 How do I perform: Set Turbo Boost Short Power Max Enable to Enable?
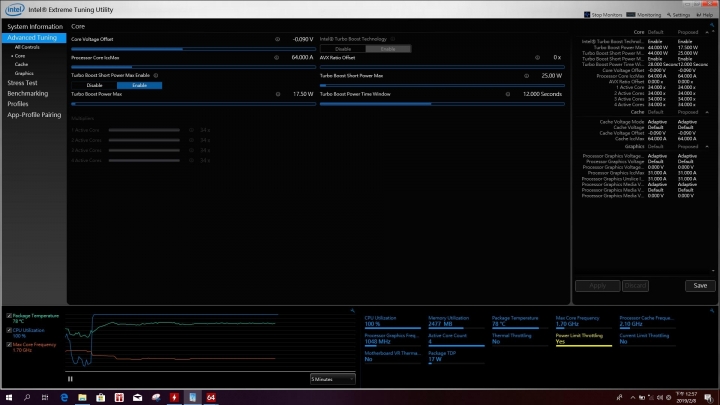pyautogui.click(x=139, y=85)
